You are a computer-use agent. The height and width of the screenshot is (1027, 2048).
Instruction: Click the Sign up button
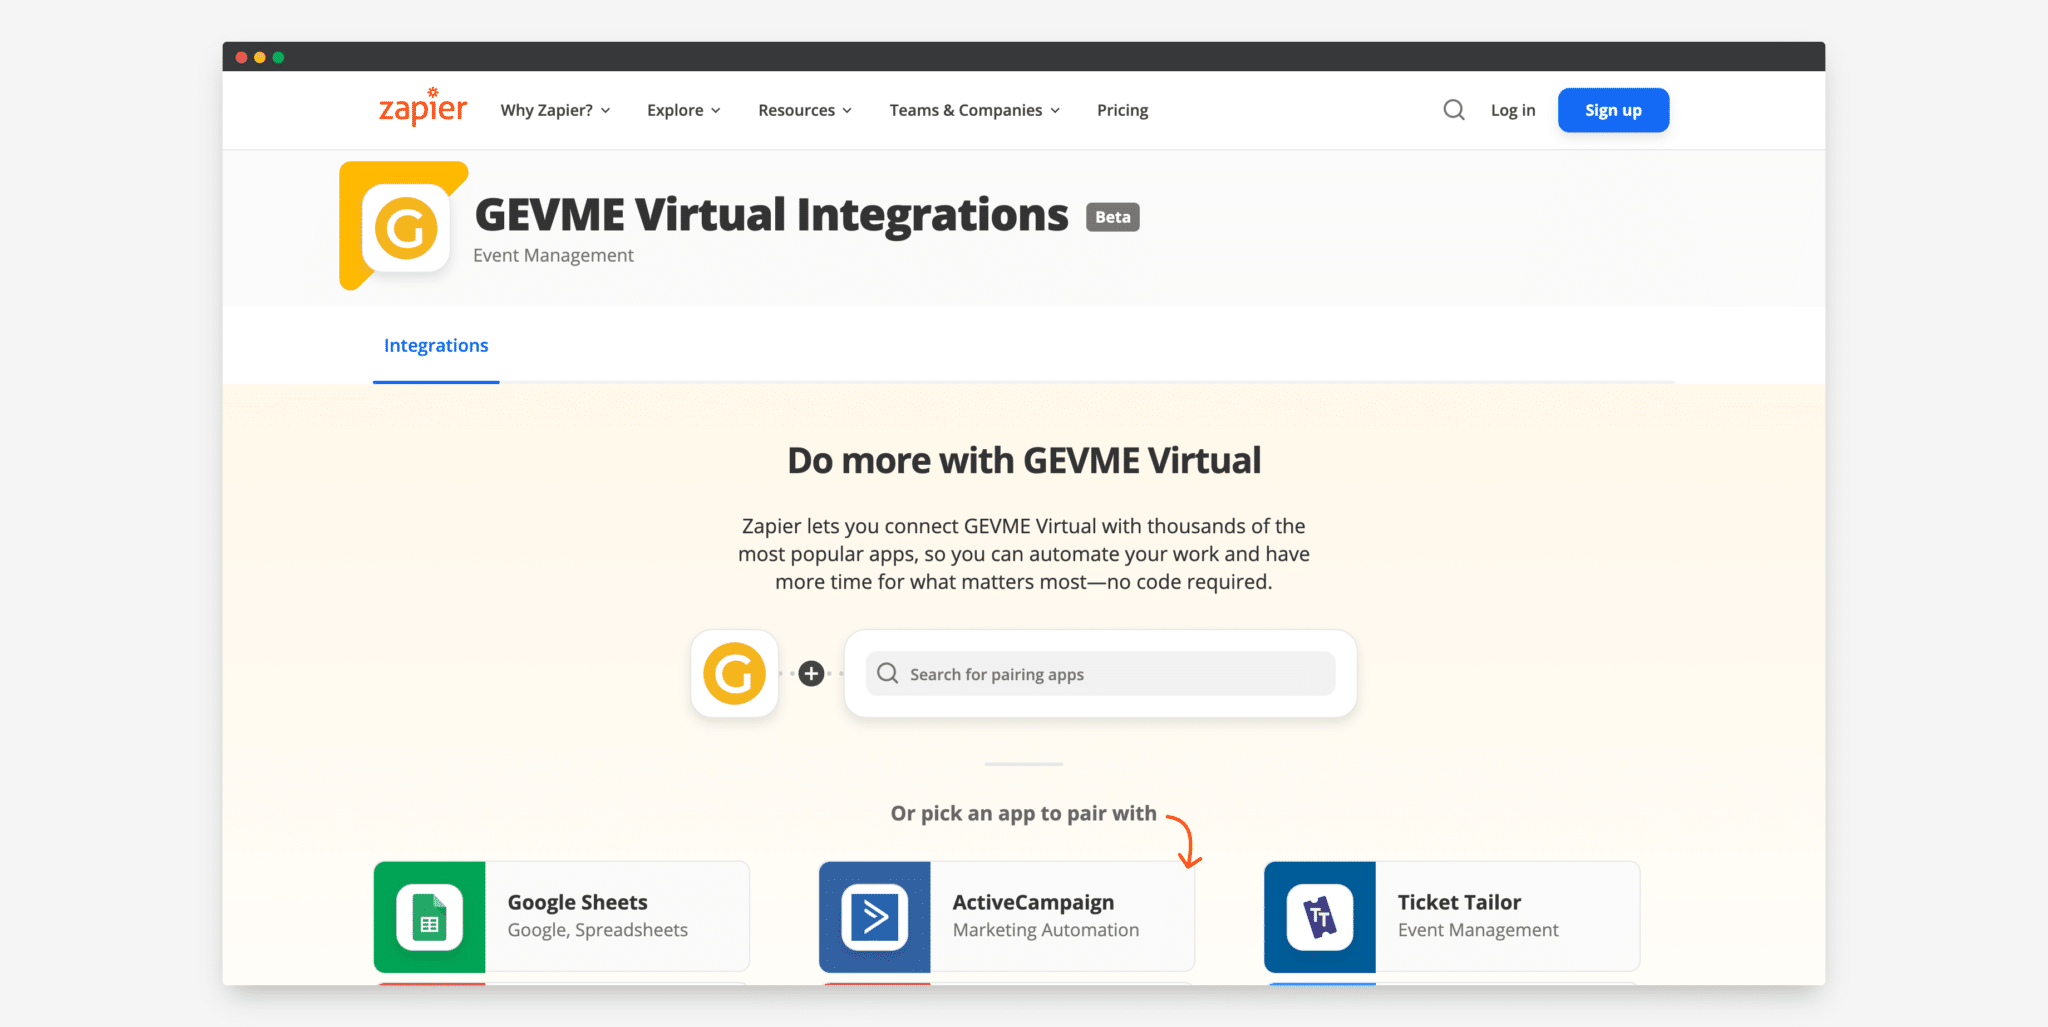(1612, 110)
